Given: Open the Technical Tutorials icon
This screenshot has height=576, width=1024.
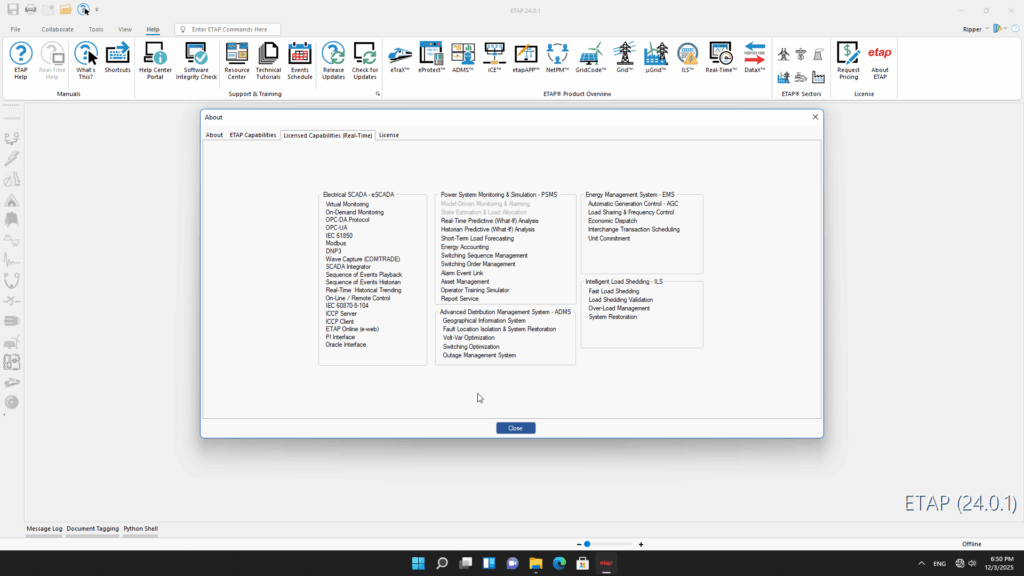Looking at the screenshot, I should point(268,60).
